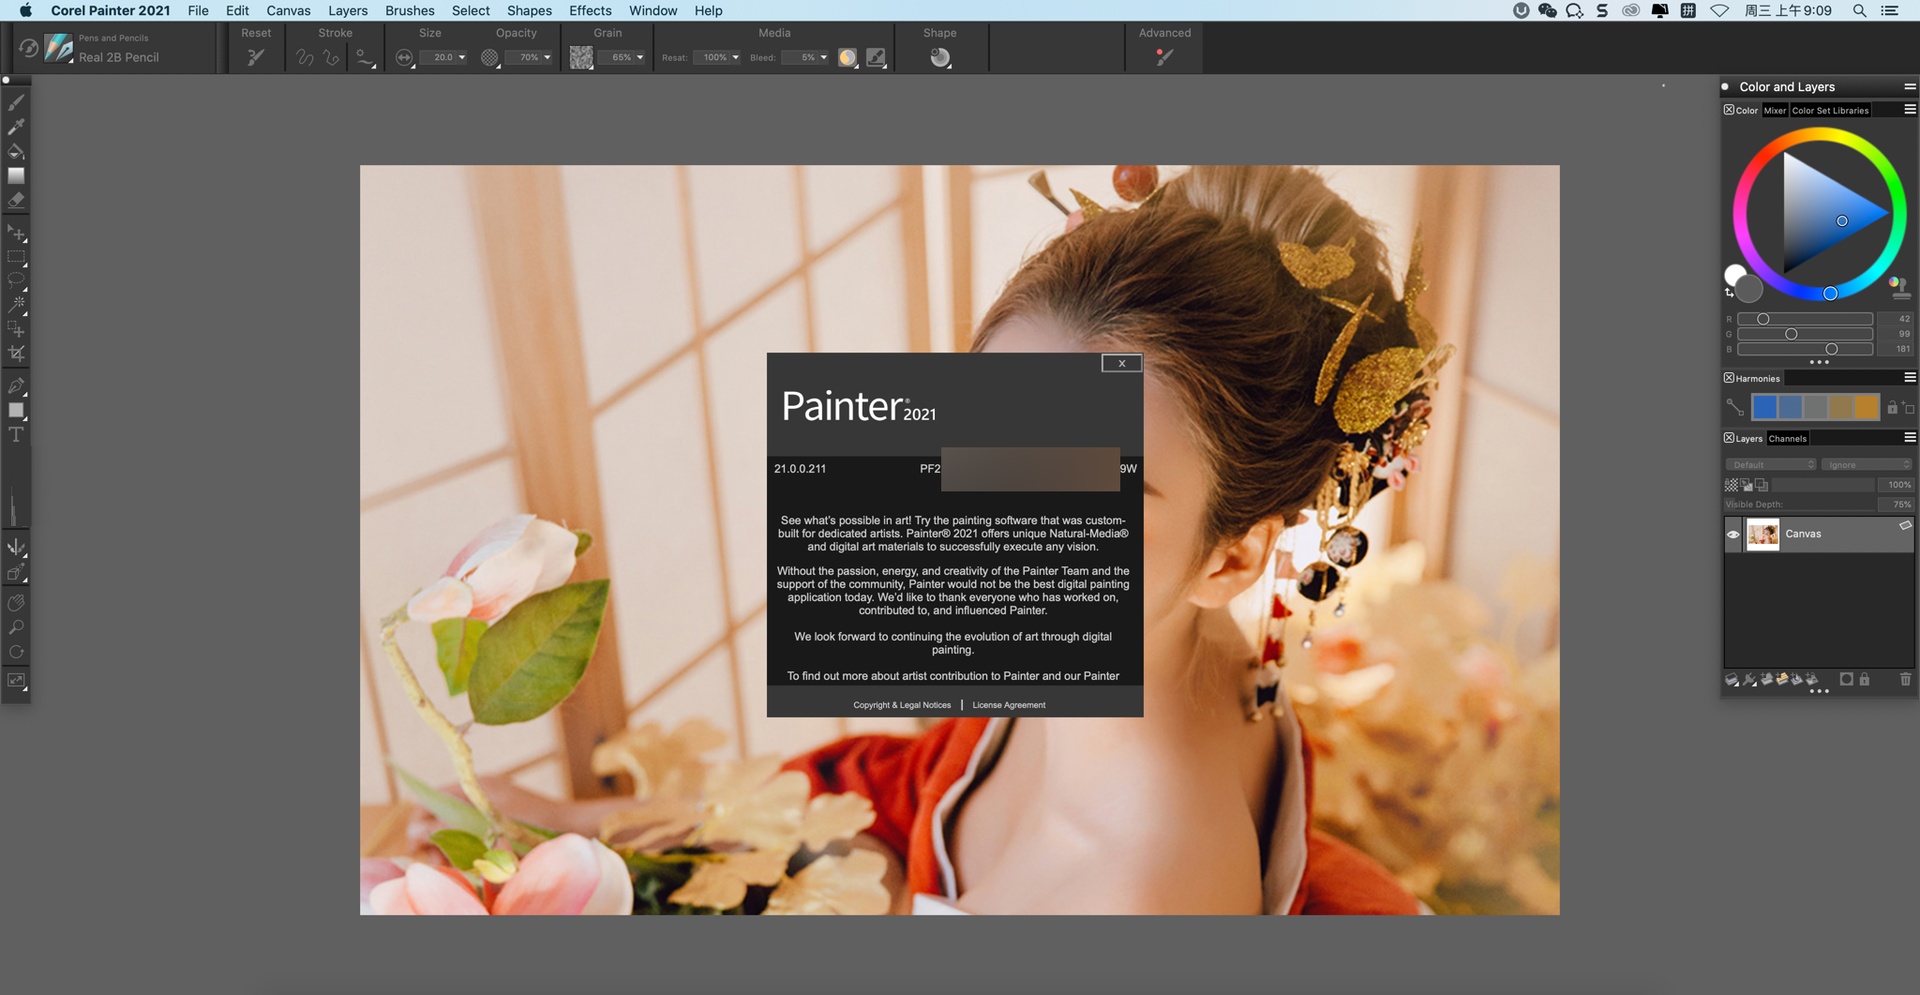Open the Size value dropdown arrow
This screenshot has height=995, width=1920.
tap(461, 57)
